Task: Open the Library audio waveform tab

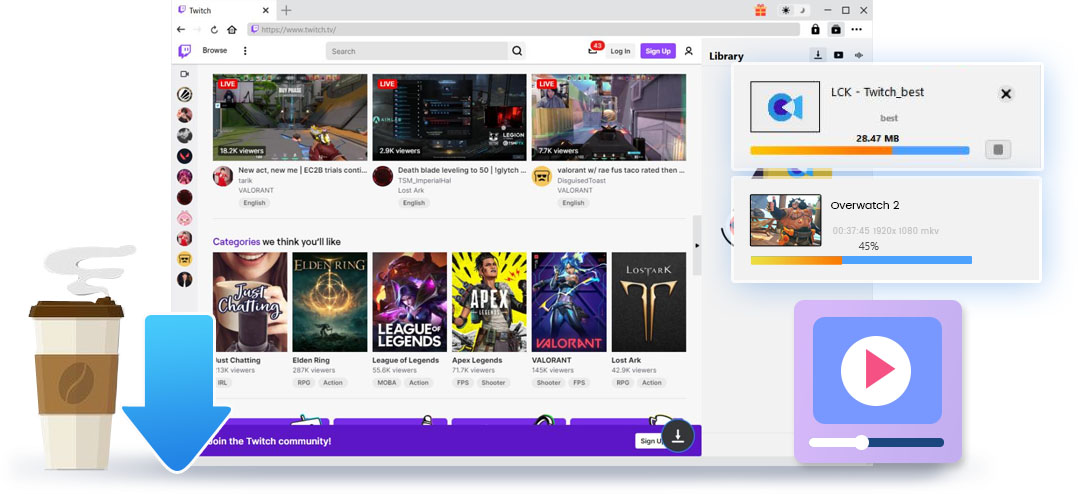Action: [859, 55]
